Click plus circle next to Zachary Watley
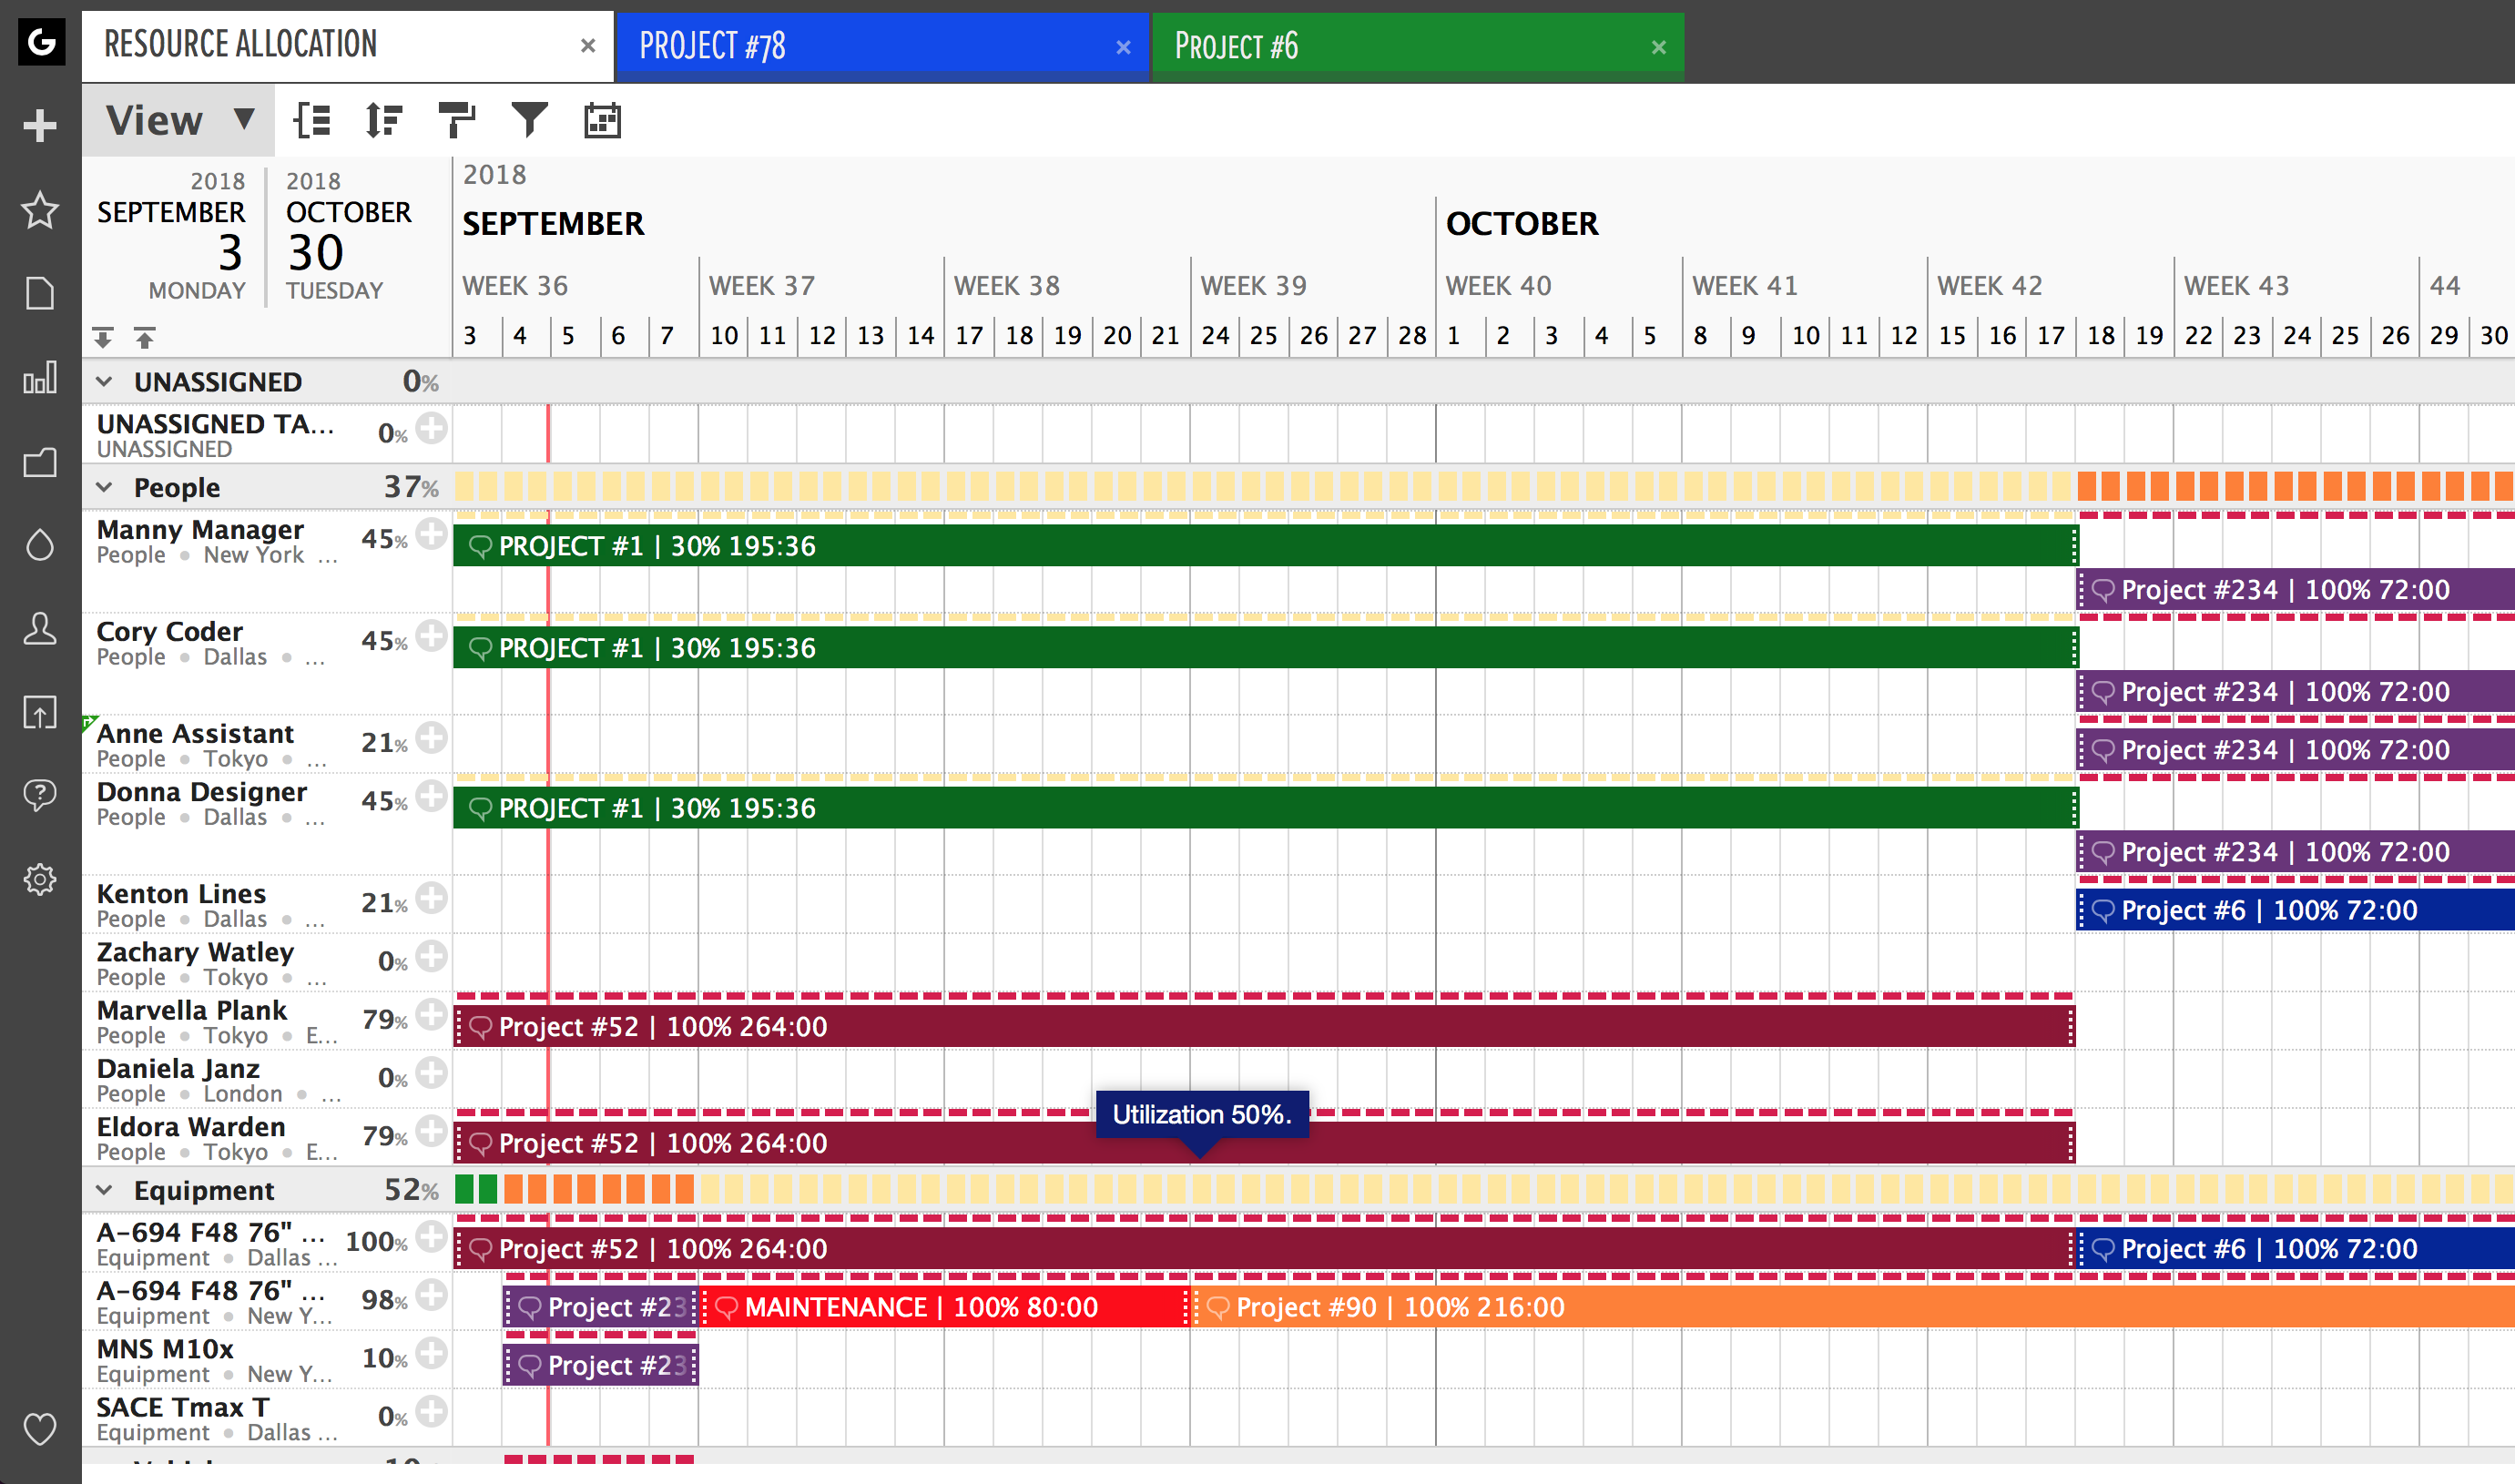The height and width of the screenshot is (1484, 2515). [x=431, y=957]
